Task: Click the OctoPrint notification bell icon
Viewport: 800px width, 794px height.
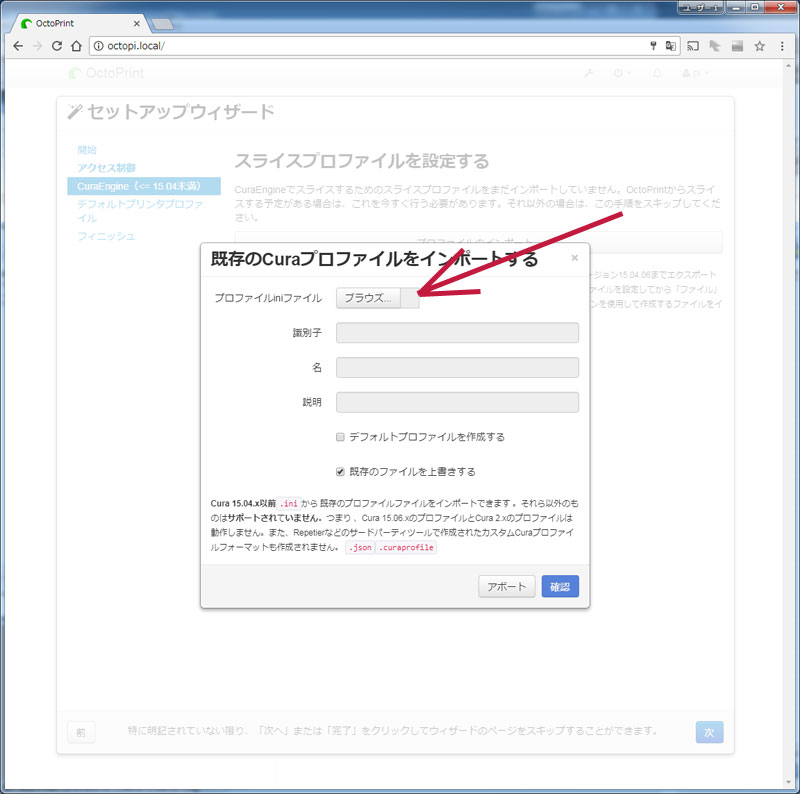Action: [x=657, y=73]
